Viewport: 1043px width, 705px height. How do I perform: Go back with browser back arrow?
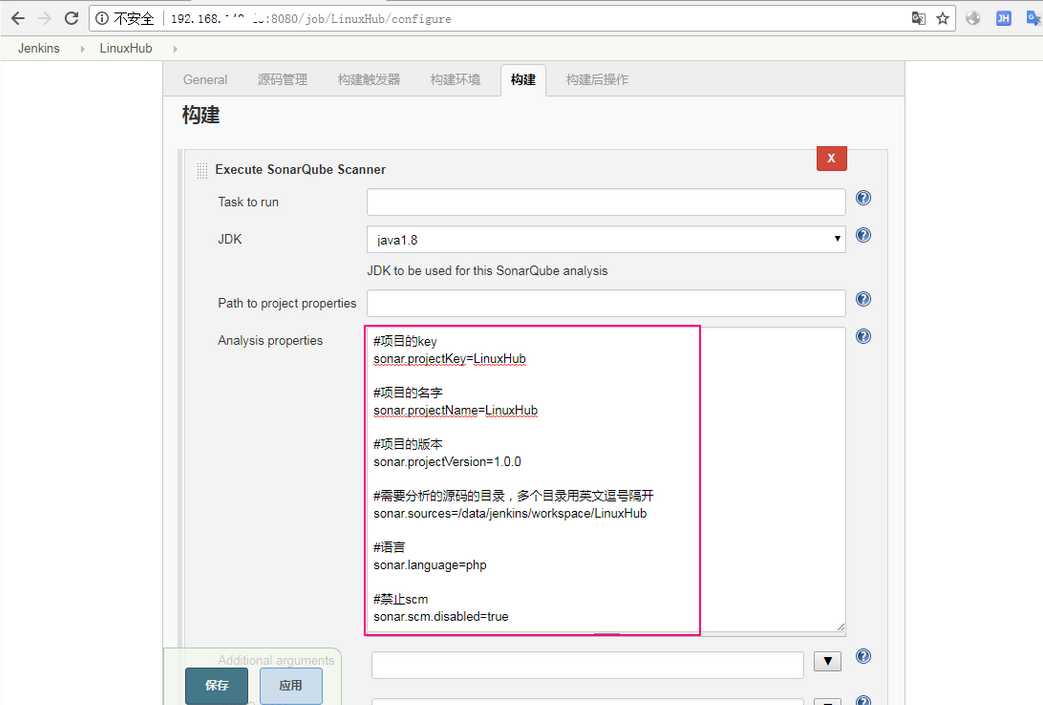[x=18, y=19]
